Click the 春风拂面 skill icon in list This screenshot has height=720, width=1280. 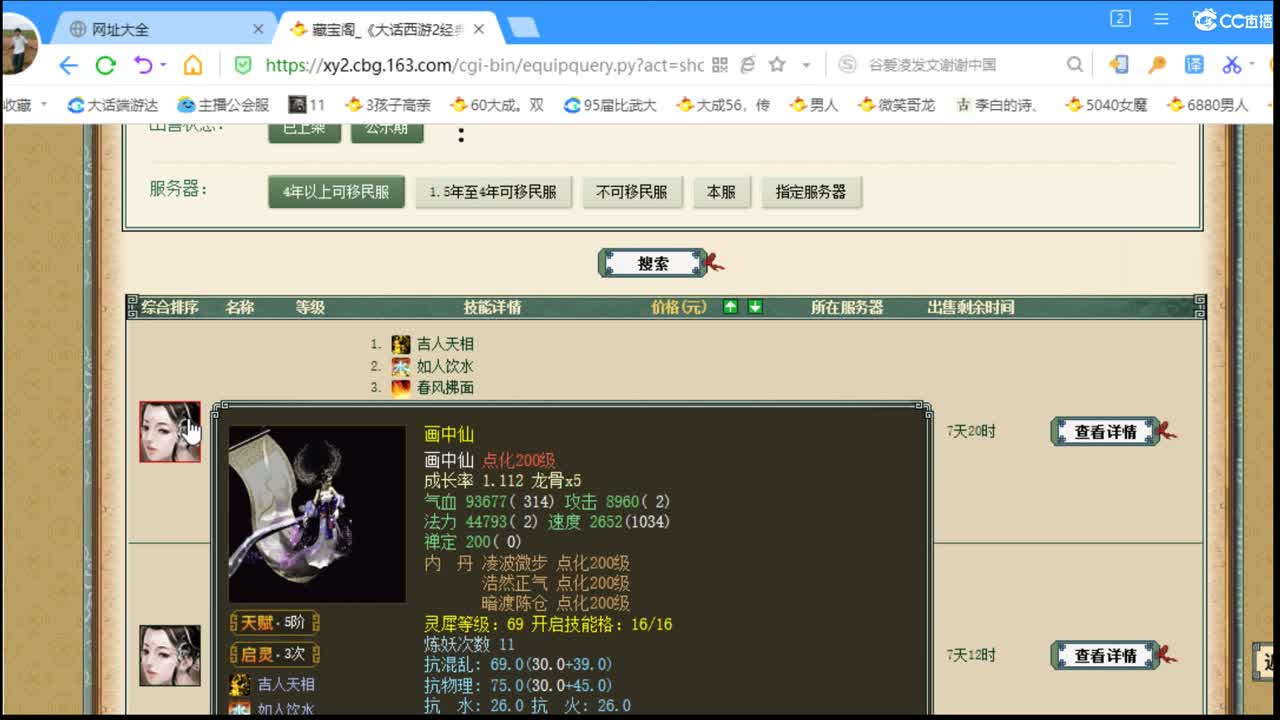tap(401, 388)
